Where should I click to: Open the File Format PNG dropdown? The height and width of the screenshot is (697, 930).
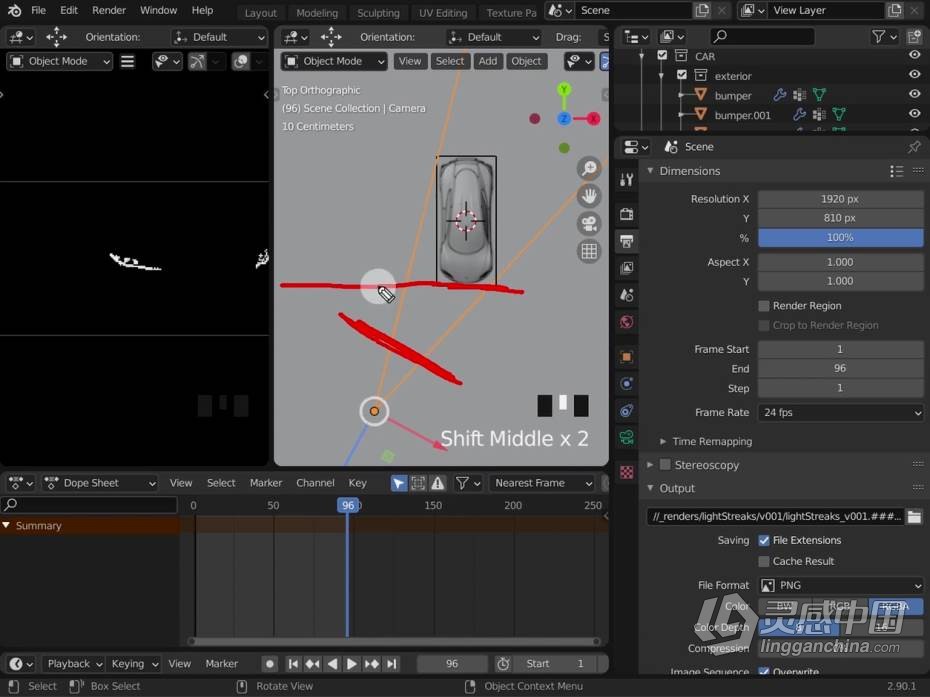pos(840,585)
